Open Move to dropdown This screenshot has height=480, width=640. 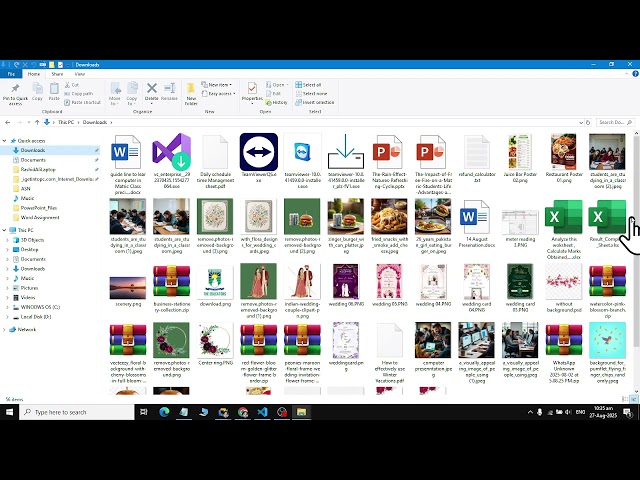(115, 94)
